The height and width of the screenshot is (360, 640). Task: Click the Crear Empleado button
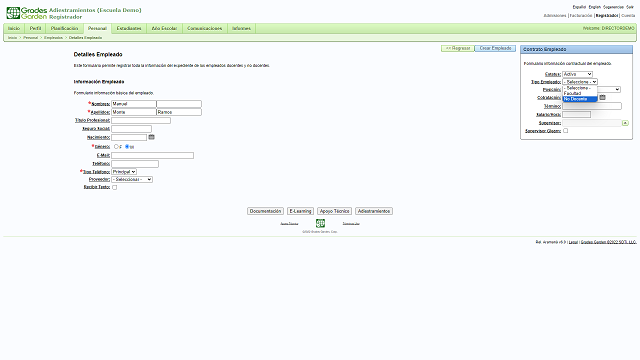click(495, 48)
